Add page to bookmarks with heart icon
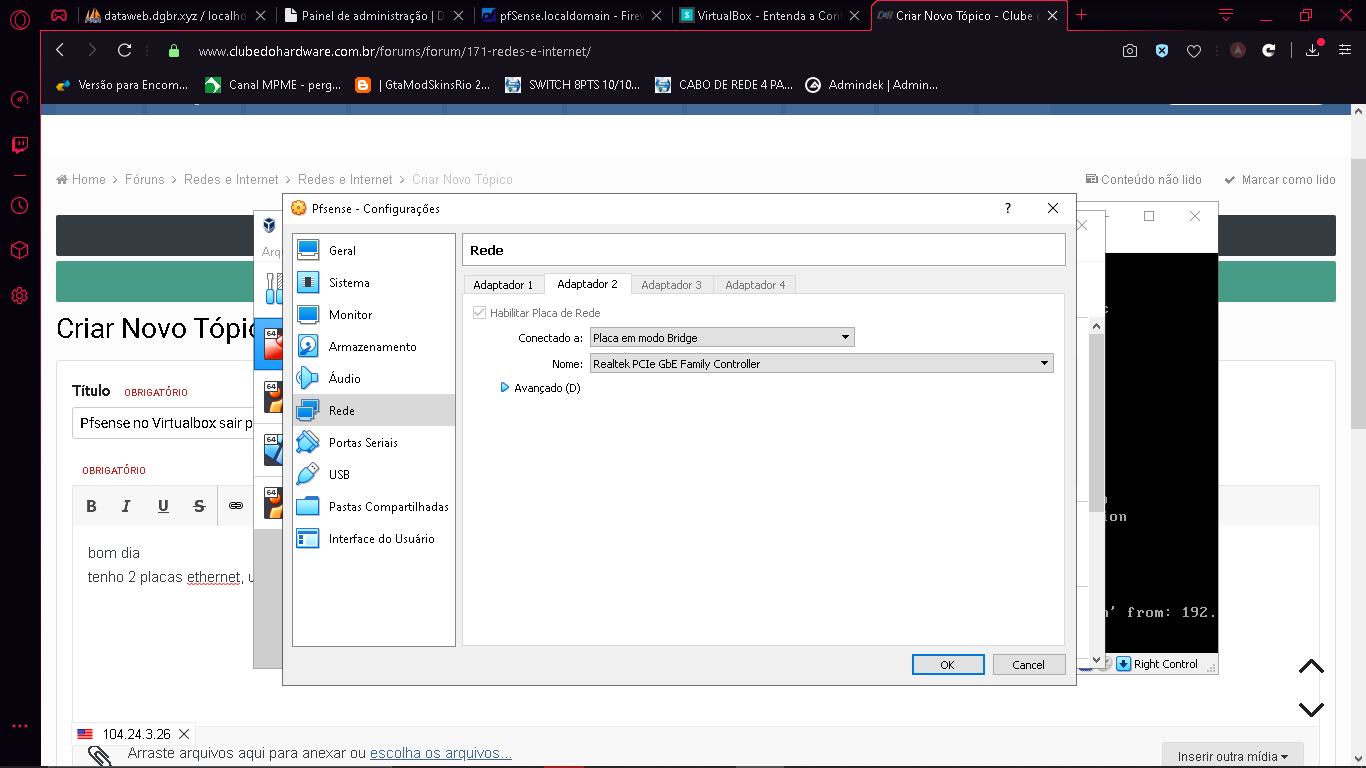1366x768 pixels. [1194, 51]
